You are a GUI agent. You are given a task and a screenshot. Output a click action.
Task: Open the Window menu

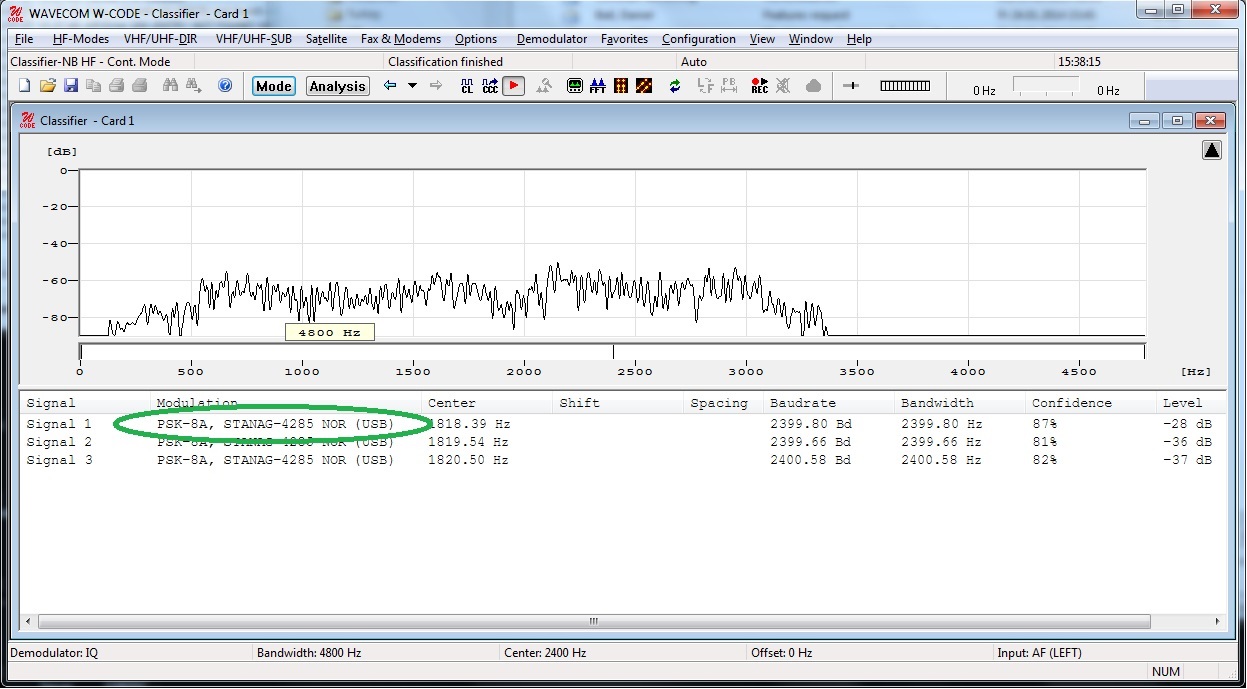coord(811,39)
